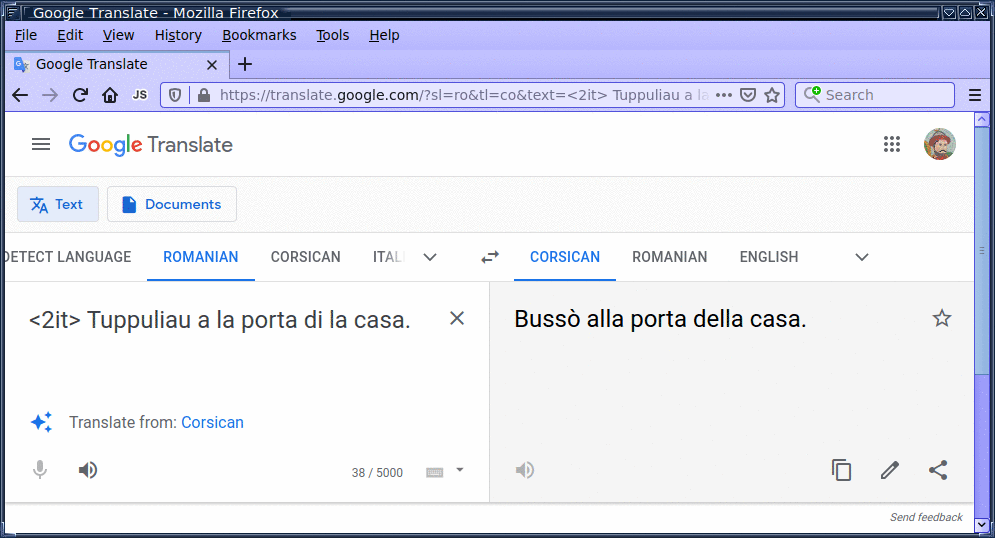This screenshot has width=995, height=538.
Task: Click scrollbar up arrow
Action: click(982, 119)
